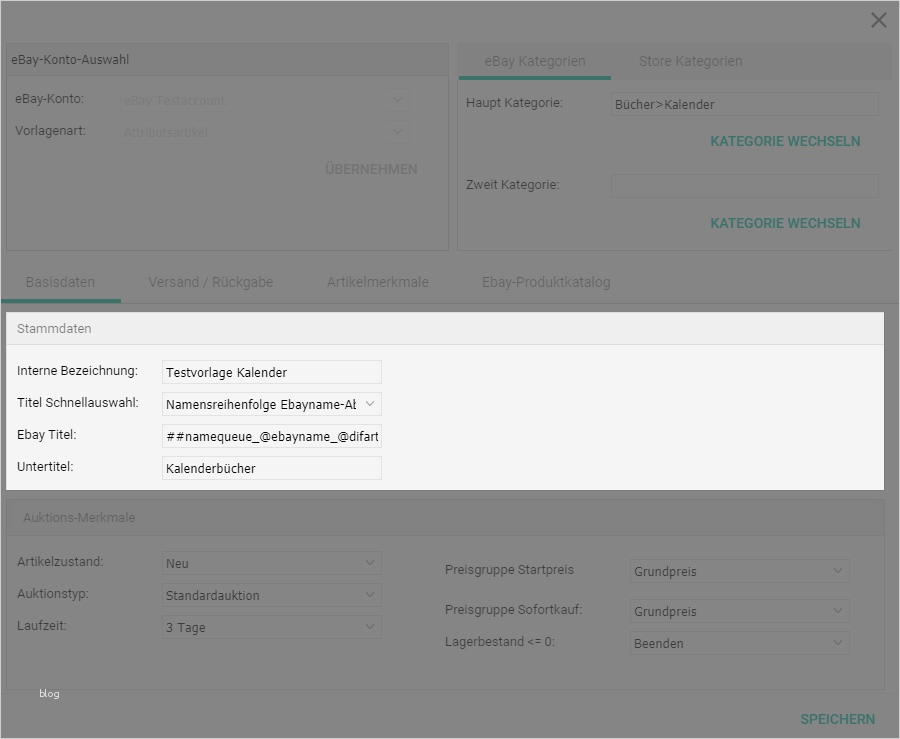Open the Artikelzustand dropdown
Screen dimensions: 900x739
(271, 563)
